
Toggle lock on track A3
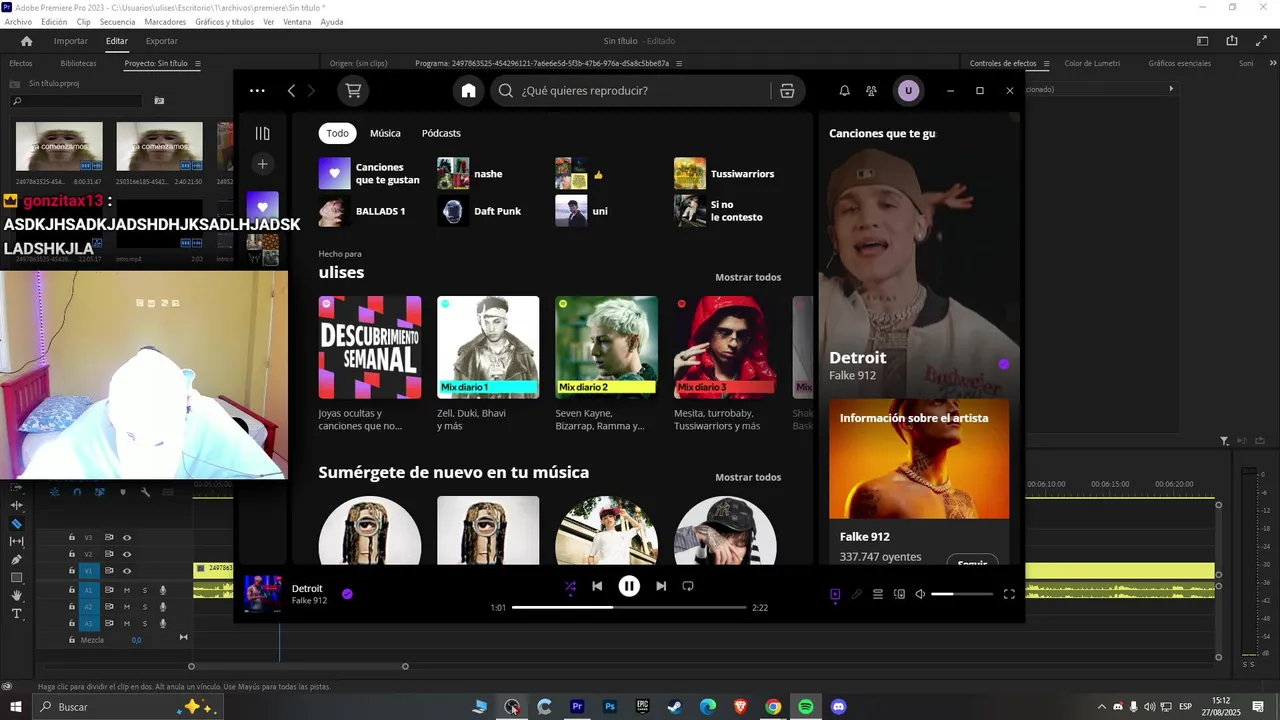coord(71,623)
